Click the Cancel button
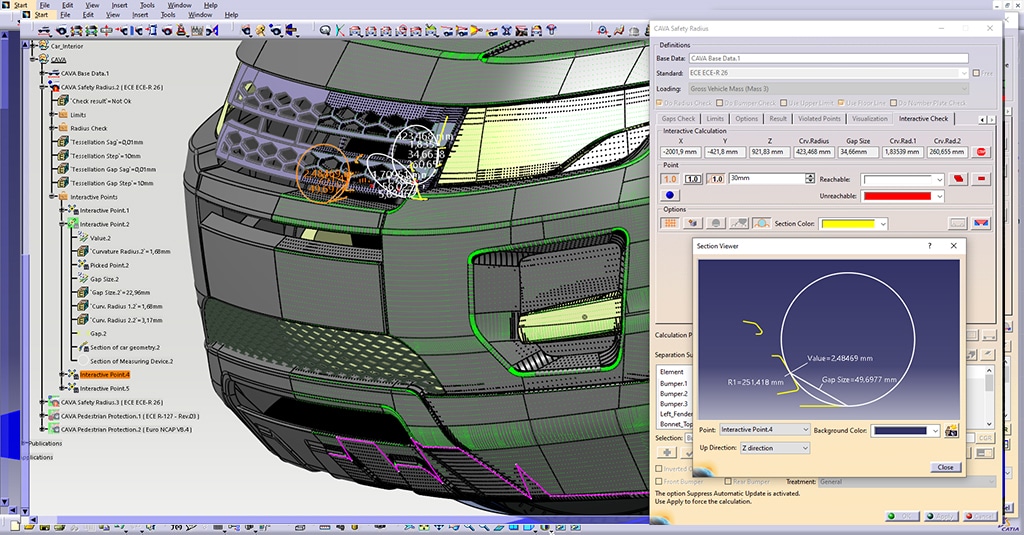This screenshot has width=1024, height=535. pos(980,516)
